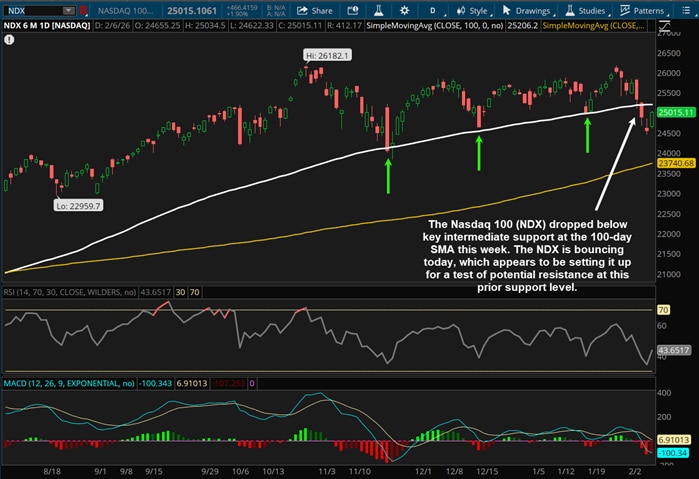Click the exclamation info icon on chart
This screenshot has width=699, height=479.
(x=9, y=40)
